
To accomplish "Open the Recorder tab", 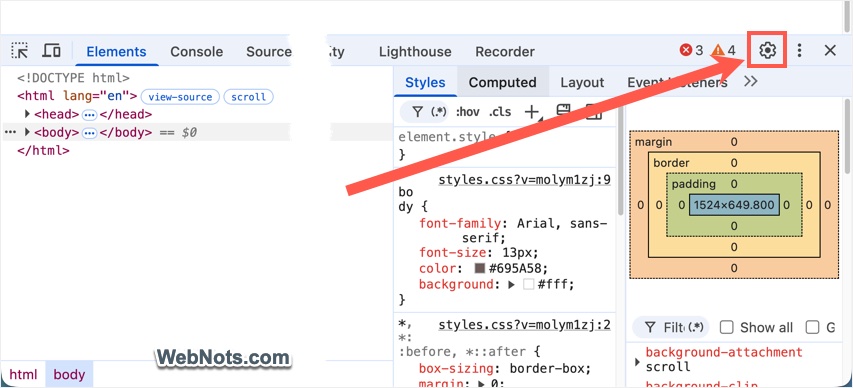I will (x=505, y=52).
